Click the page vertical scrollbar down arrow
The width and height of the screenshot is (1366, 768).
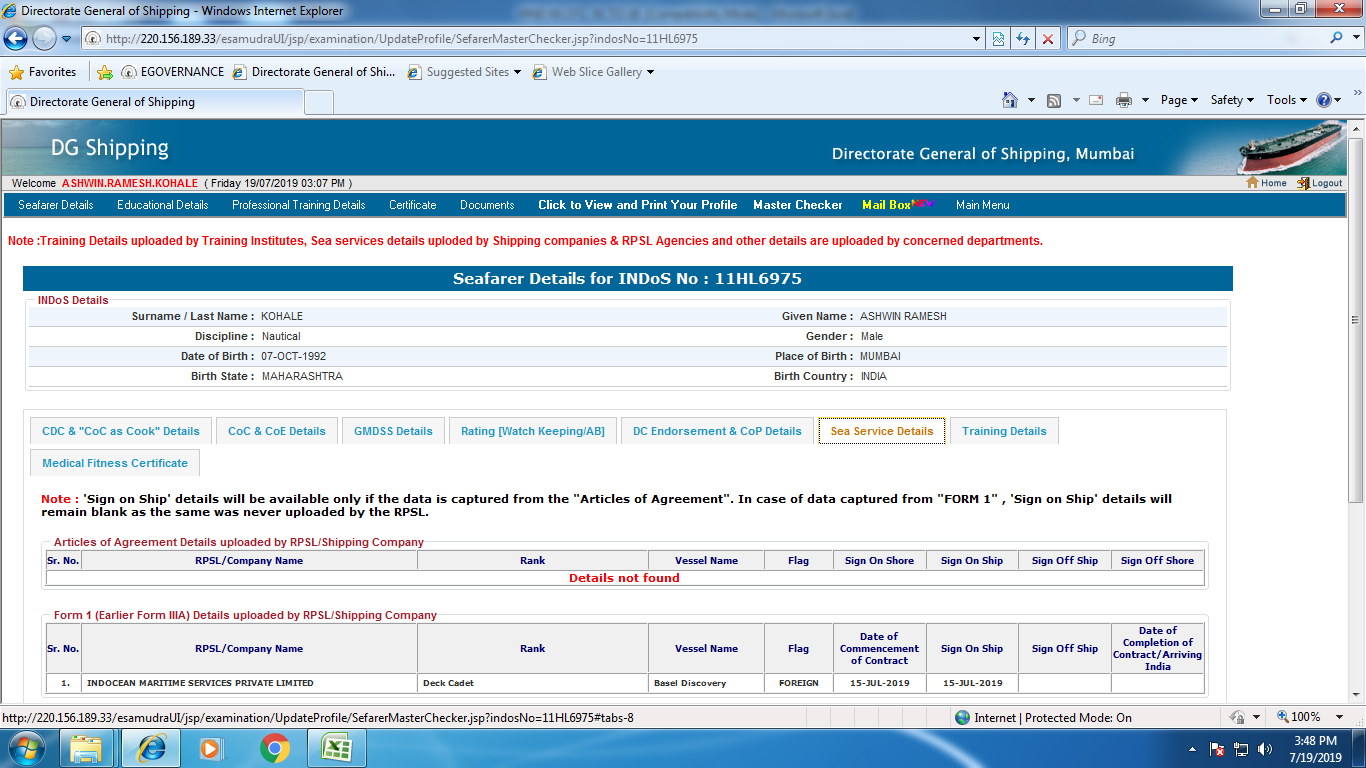pyautogui.click(x=1356, y=693)
